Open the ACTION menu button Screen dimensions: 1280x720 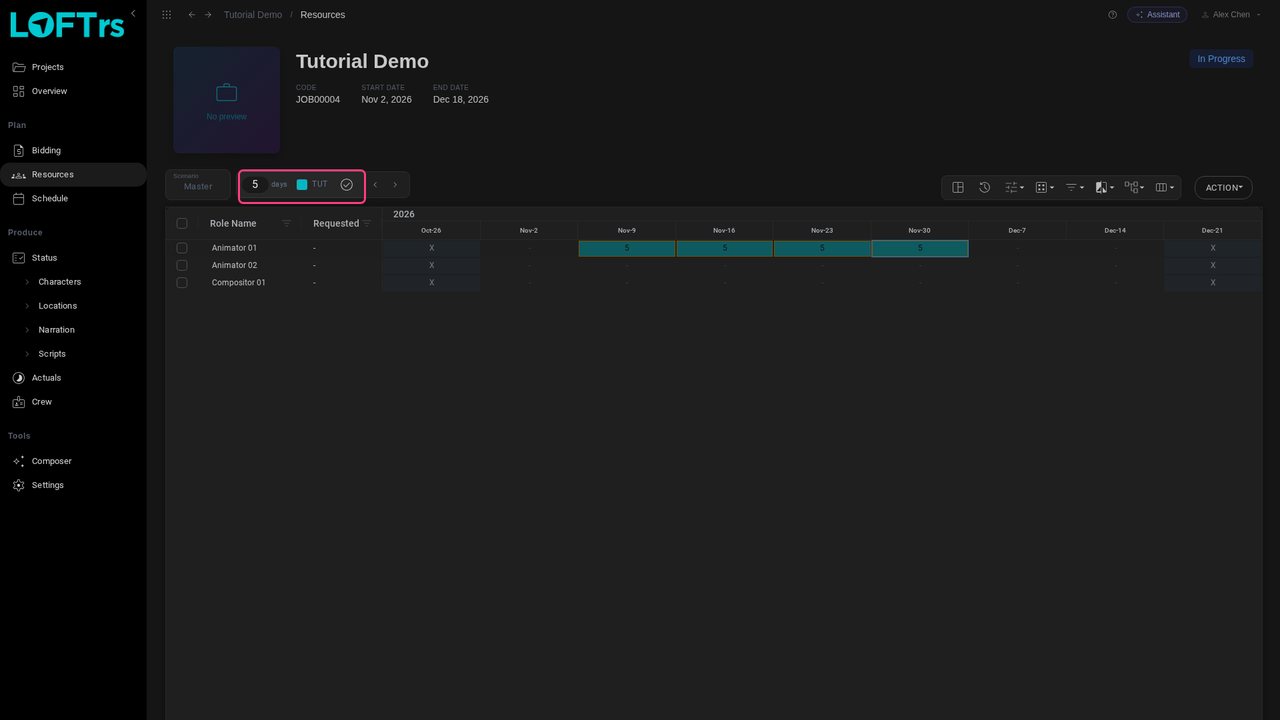[x=1223, y=187]
